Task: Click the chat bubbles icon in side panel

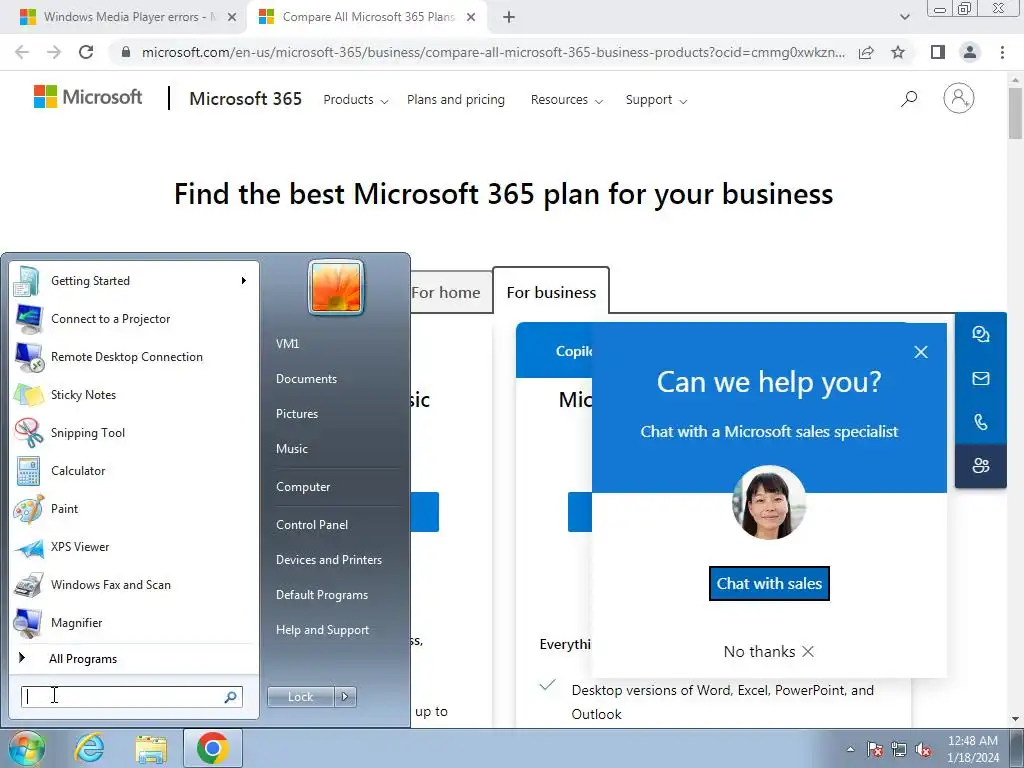Action: pyautogui.click(x=980, y=334)
